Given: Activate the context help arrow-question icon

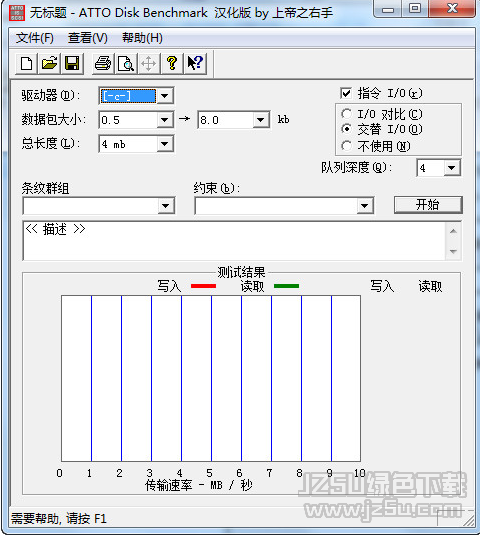Looking at the screenshot, I should [x=195, y=64].
